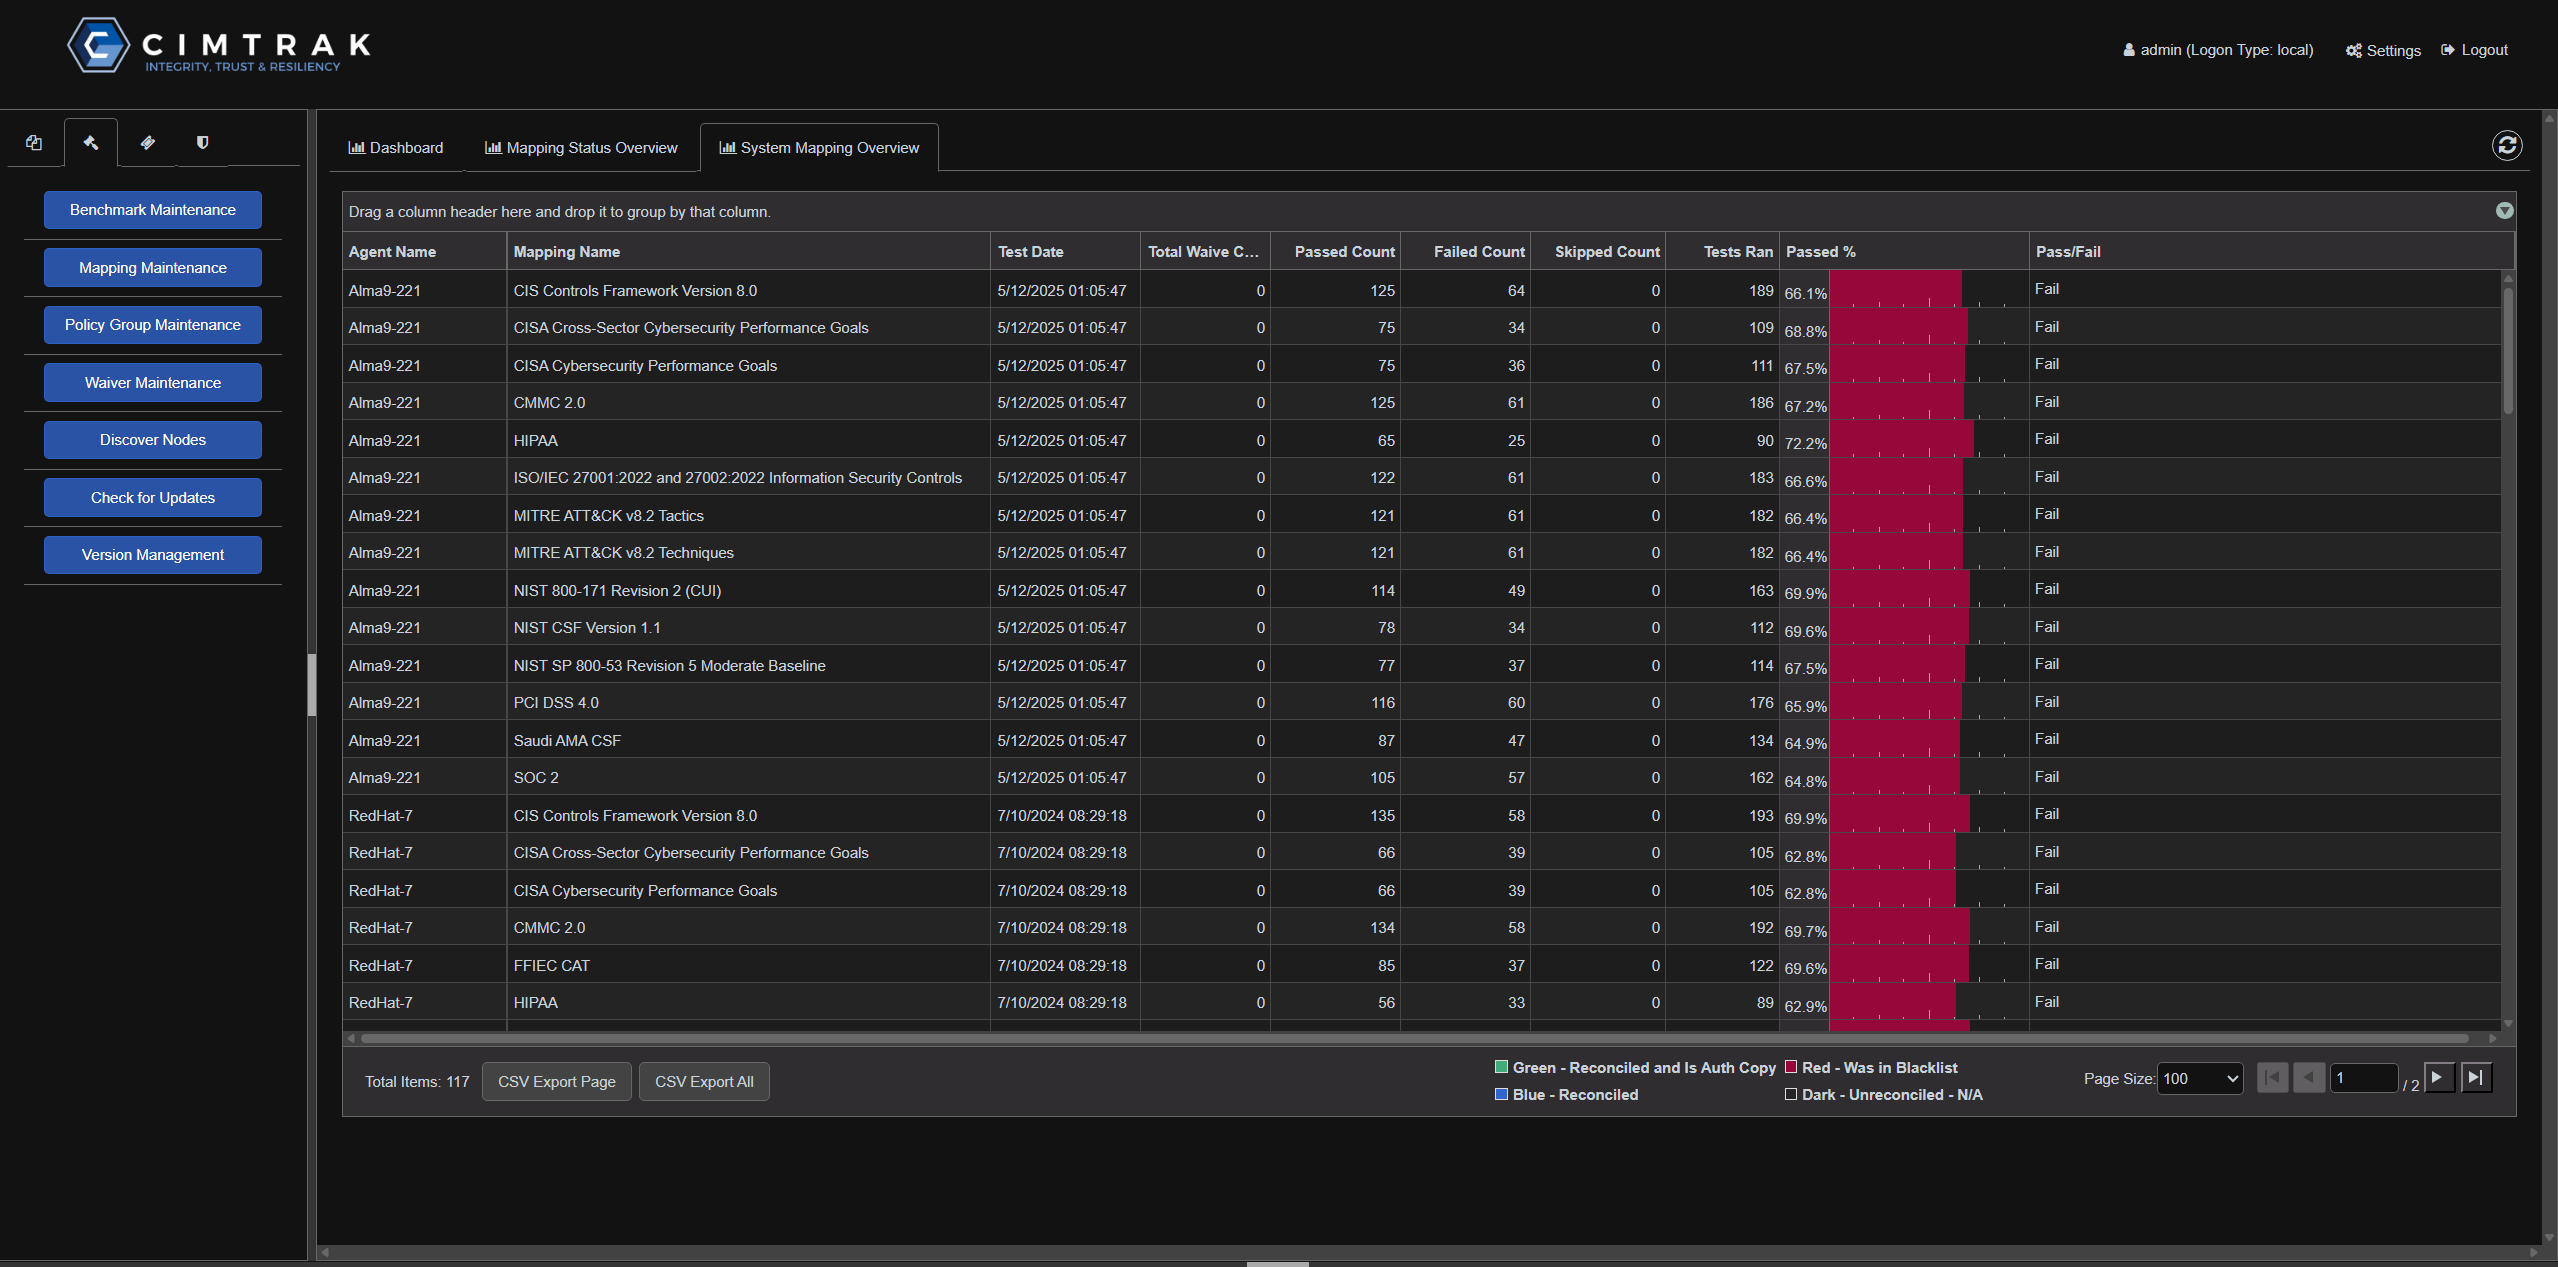Open the ticket icon tab in the sidebar

tap(146, 142)
